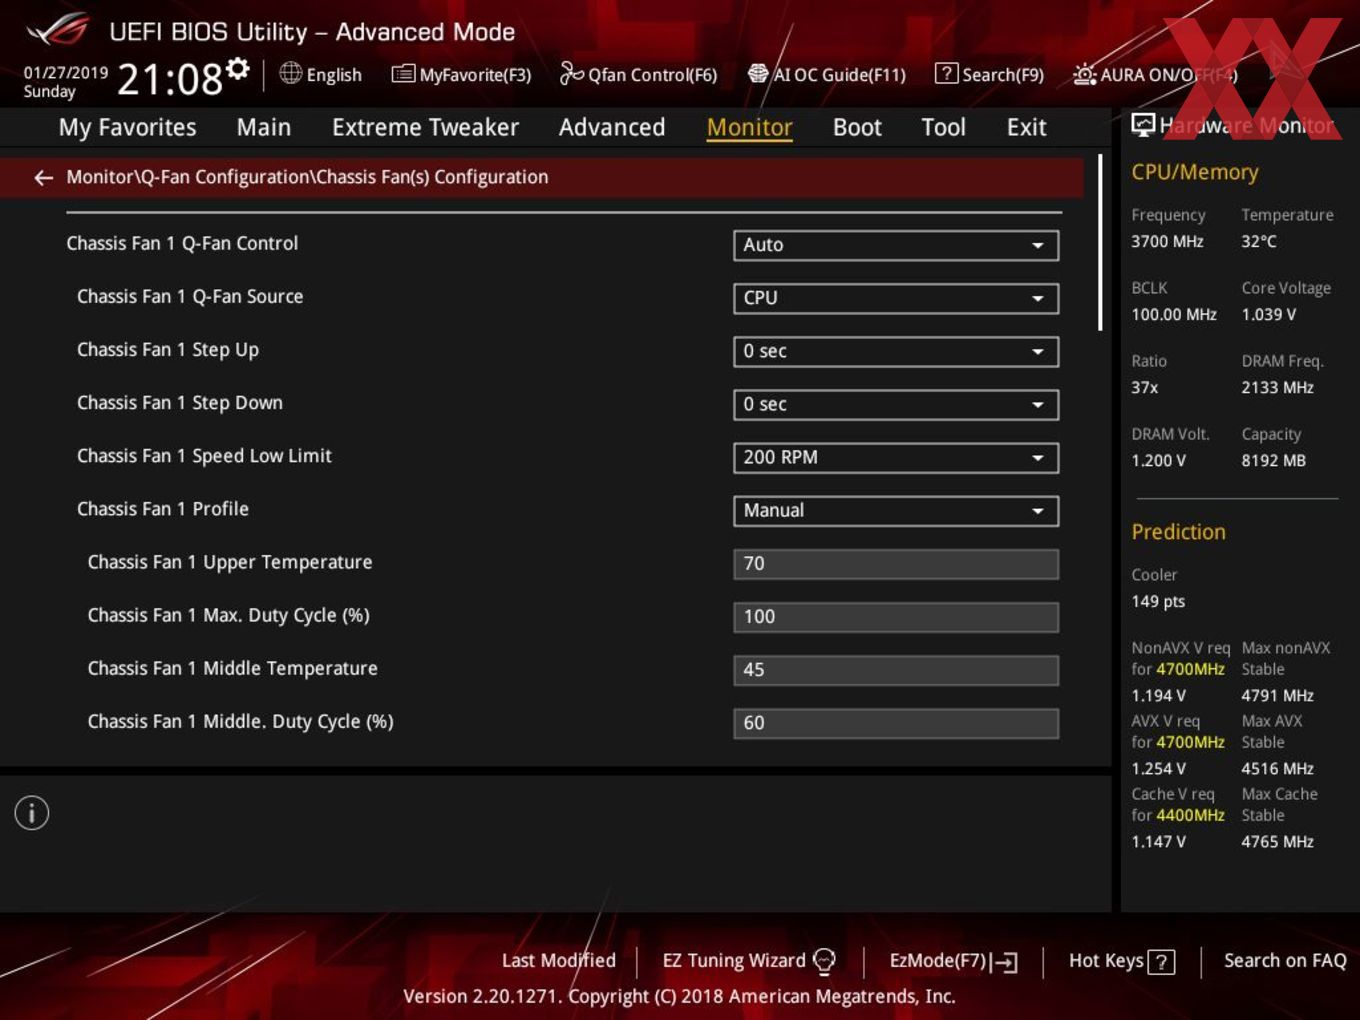This screenshot has width=1360, height=1020.
Task: Click the 4765 MHz Max Cache value
Action: [x=1277, y=841]
